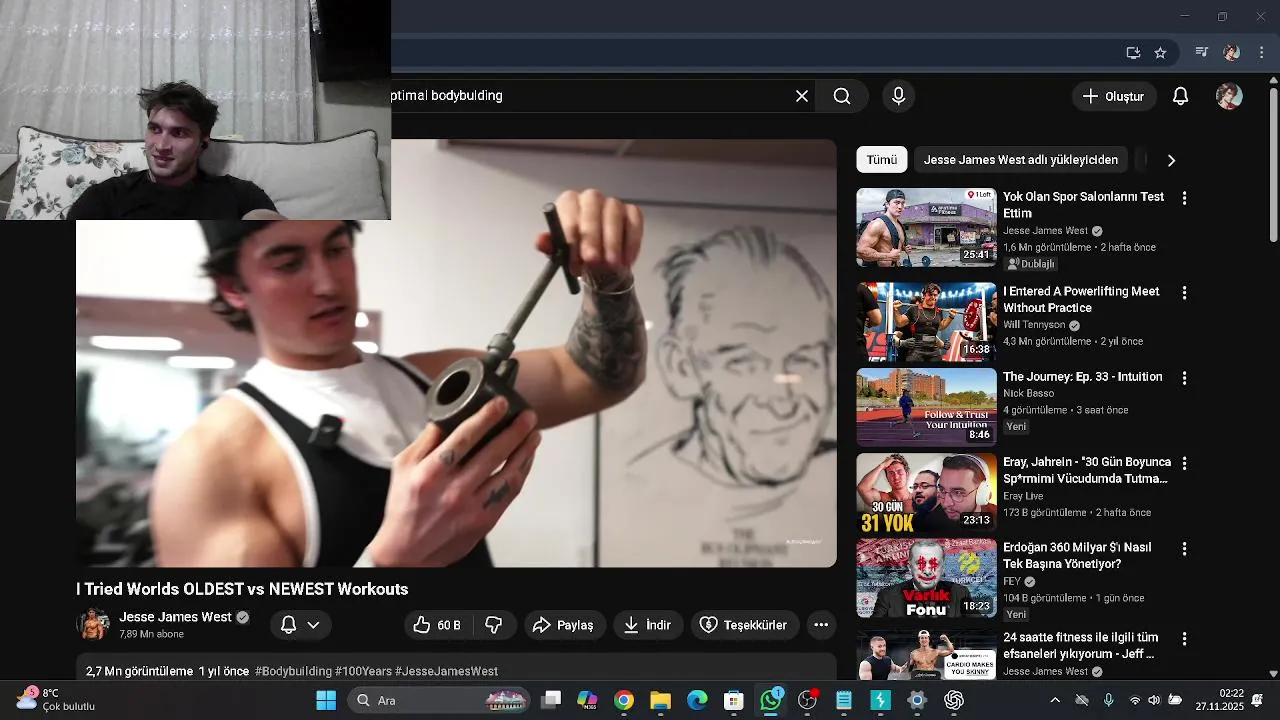This screenshot has width=1280, height=720.
Task: Open options for Erdoğan 360 Milyar video
Action: tap(1184, 549)
